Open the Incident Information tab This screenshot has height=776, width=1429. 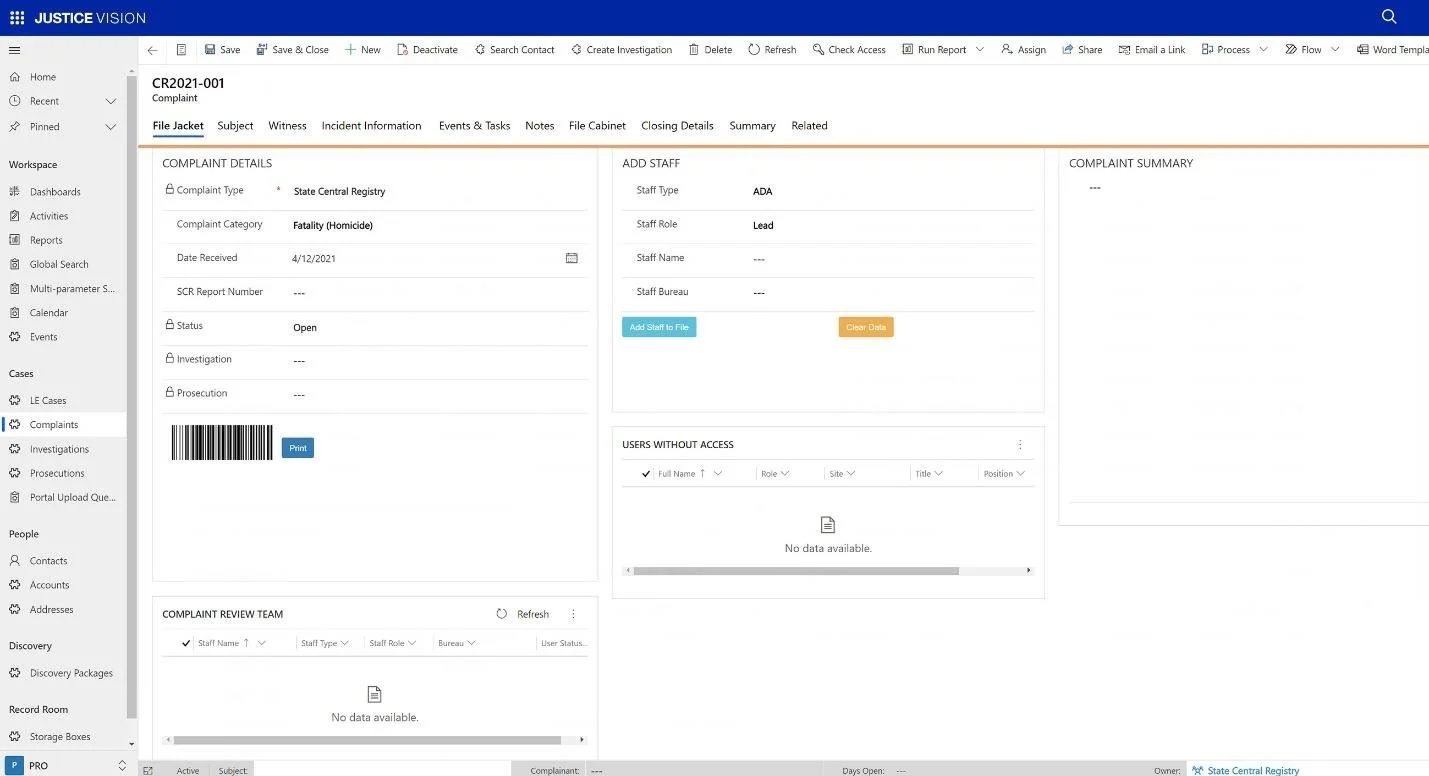click(371, 126)
